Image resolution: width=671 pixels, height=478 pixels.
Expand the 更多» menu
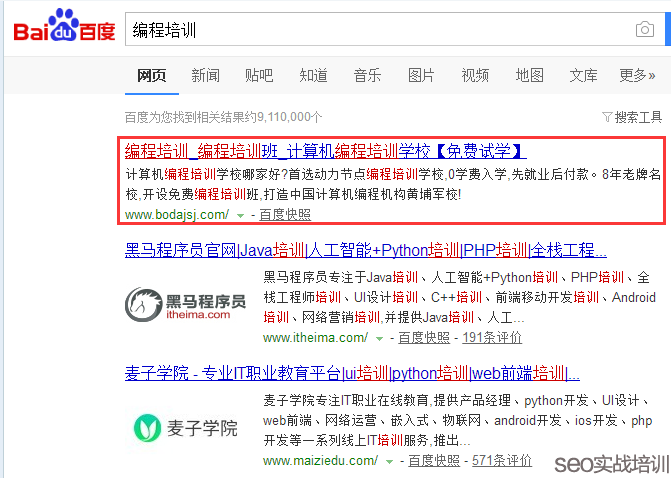coord(638,75)
